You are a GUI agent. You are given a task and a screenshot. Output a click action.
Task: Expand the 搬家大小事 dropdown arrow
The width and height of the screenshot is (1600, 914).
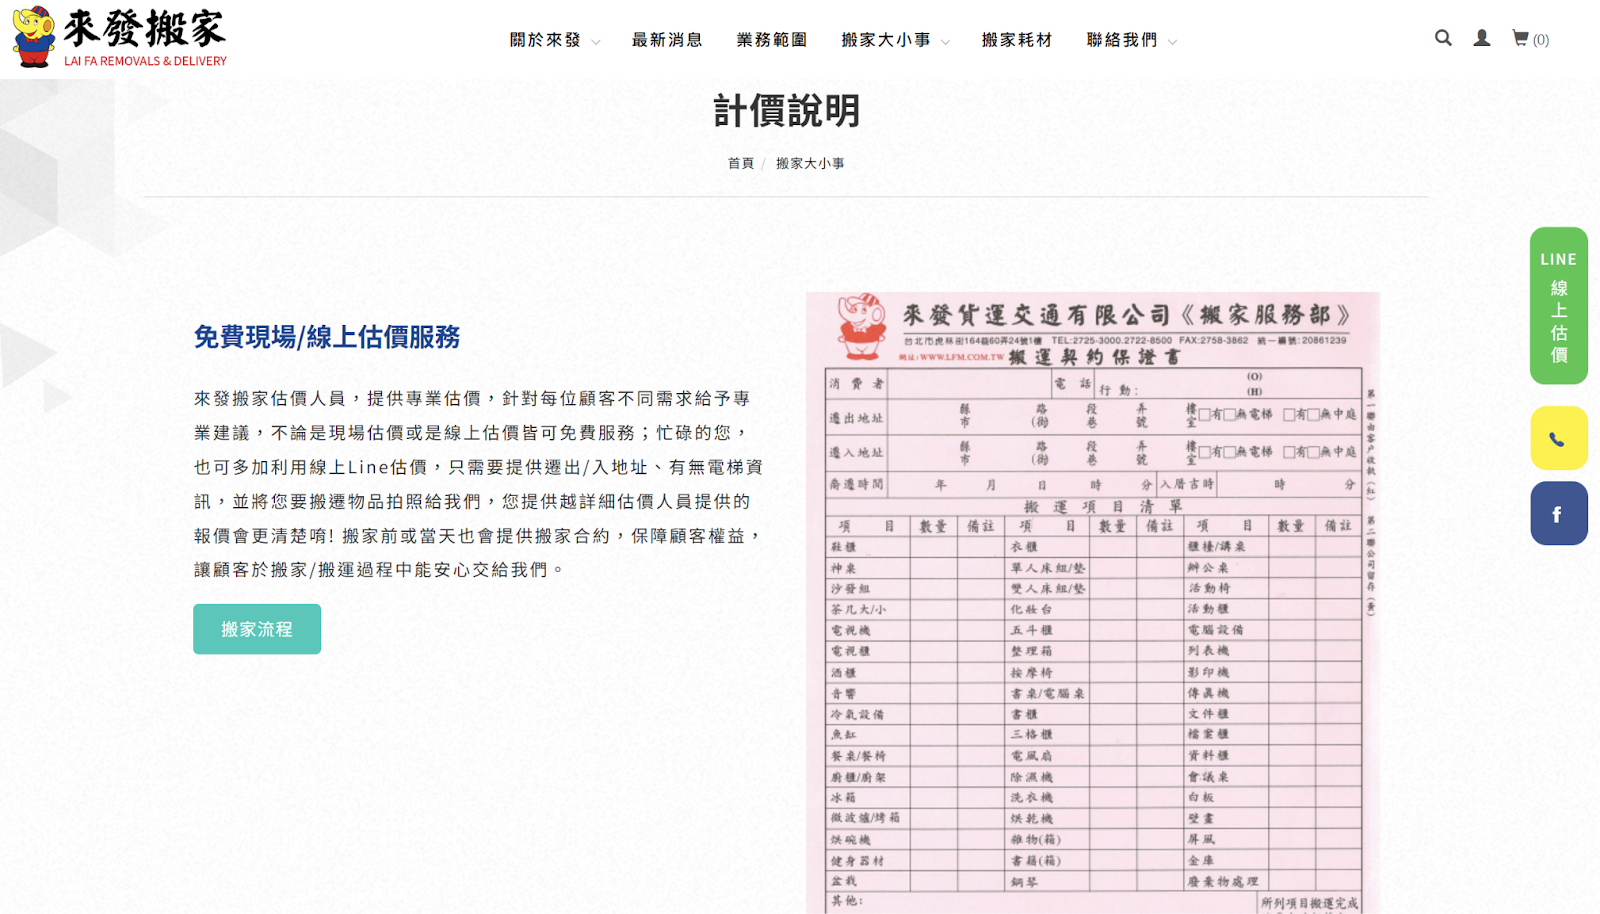coord(945,42)
